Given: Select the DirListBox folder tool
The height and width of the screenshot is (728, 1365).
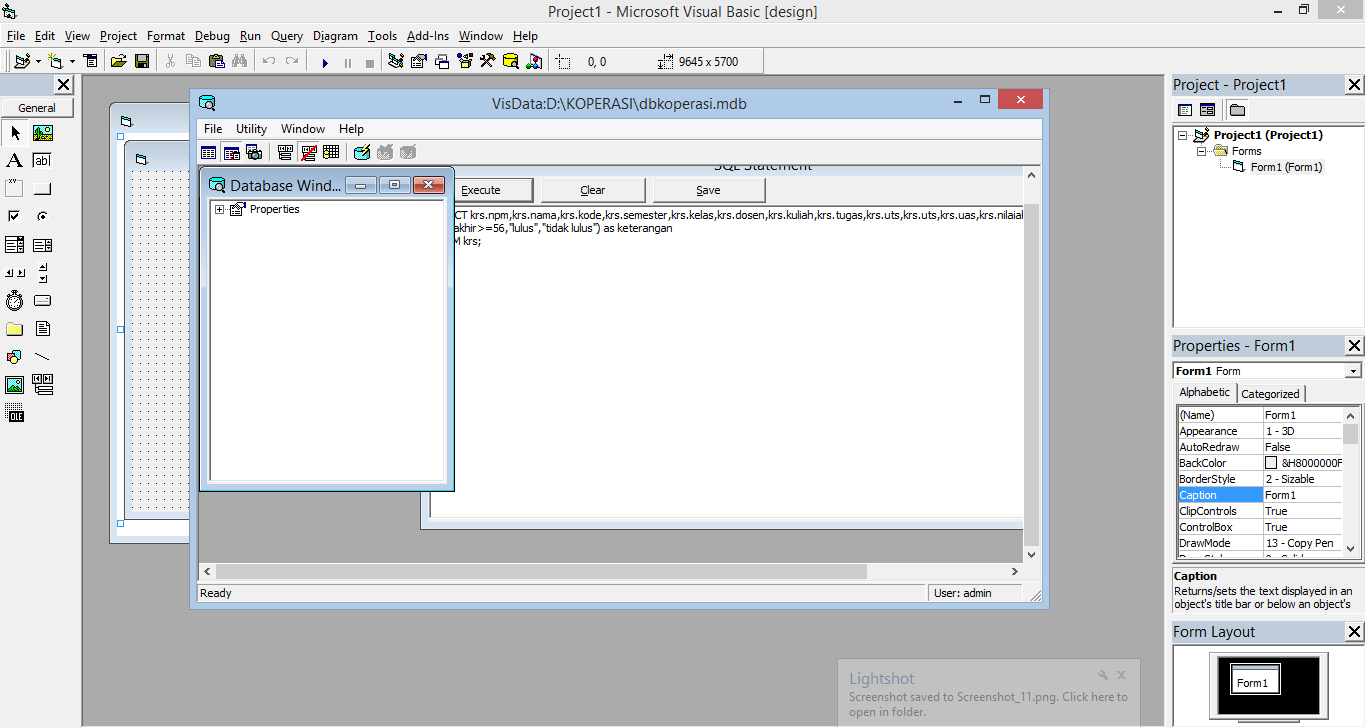Looking at the screenshot, I should tap(15, 329).
